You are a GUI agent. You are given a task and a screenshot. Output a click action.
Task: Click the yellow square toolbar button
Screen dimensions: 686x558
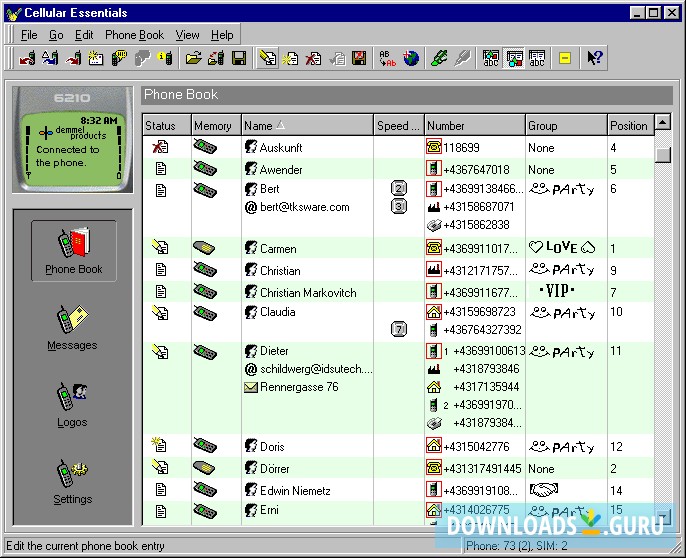(x=565, y=59)
